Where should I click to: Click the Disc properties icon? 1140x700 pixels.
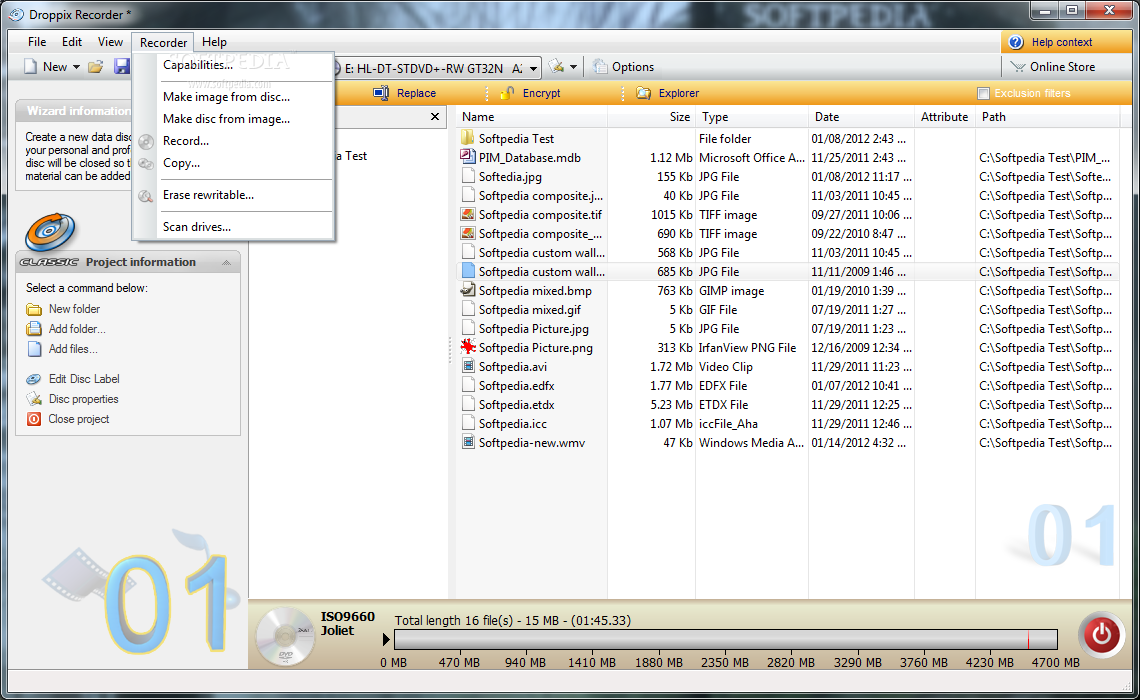pos(34,399)
